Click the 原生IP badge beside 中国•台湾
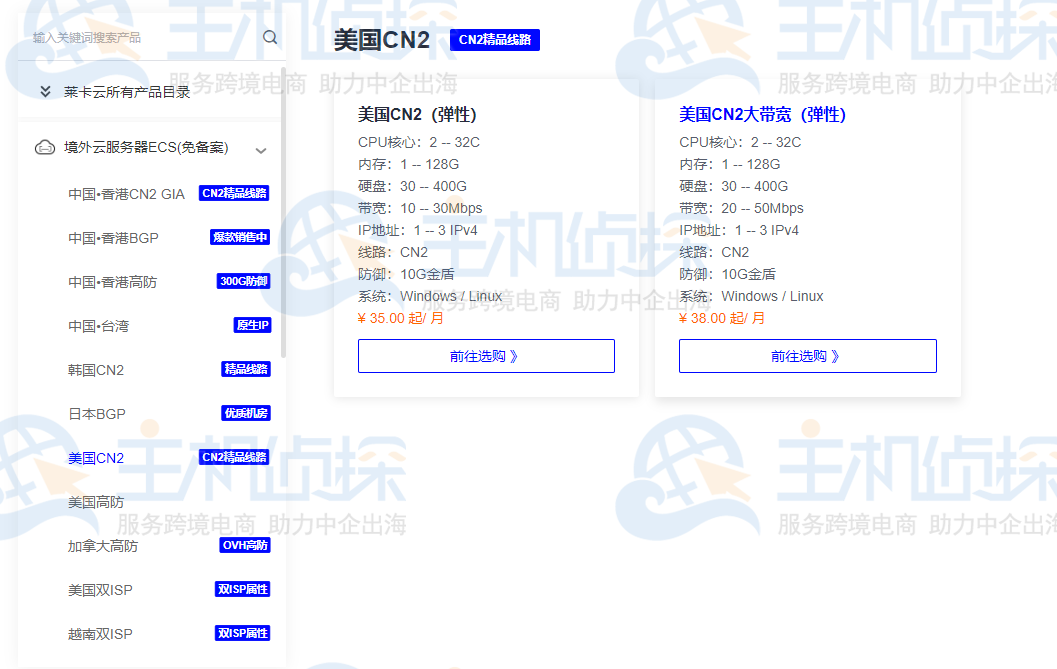The height and width of the screenshot is (669, 1057). pos(251,325)
